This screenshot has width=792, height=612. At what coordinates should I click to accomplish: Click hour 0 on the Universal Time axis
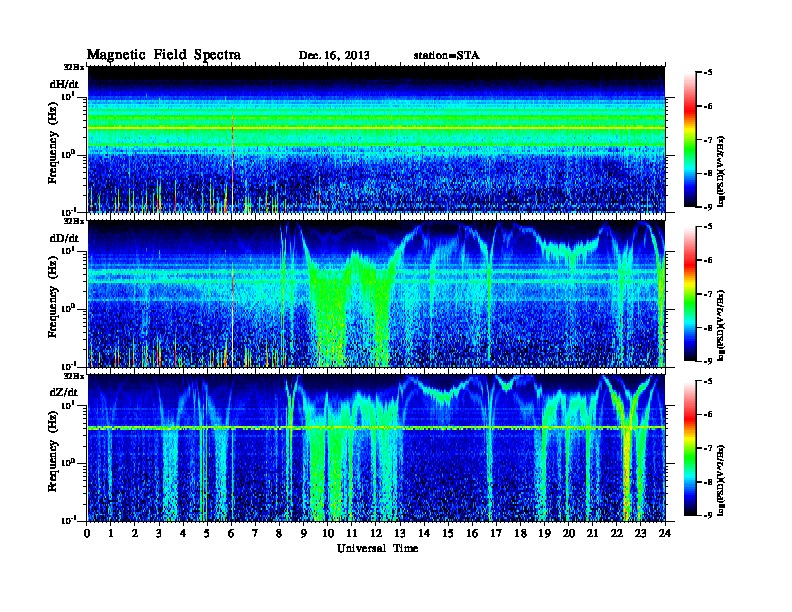pos(87,533)
